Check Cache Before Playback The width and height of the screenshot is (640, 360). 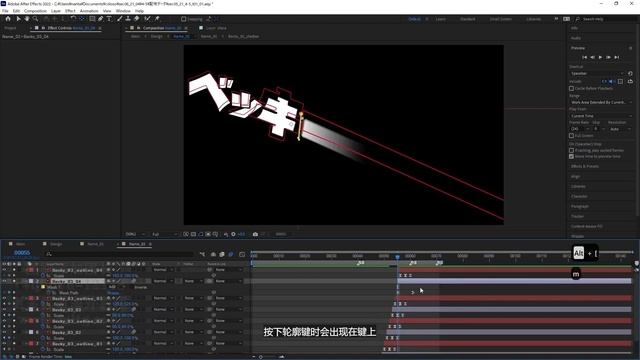pyautogui.click(x=571, y=88)
